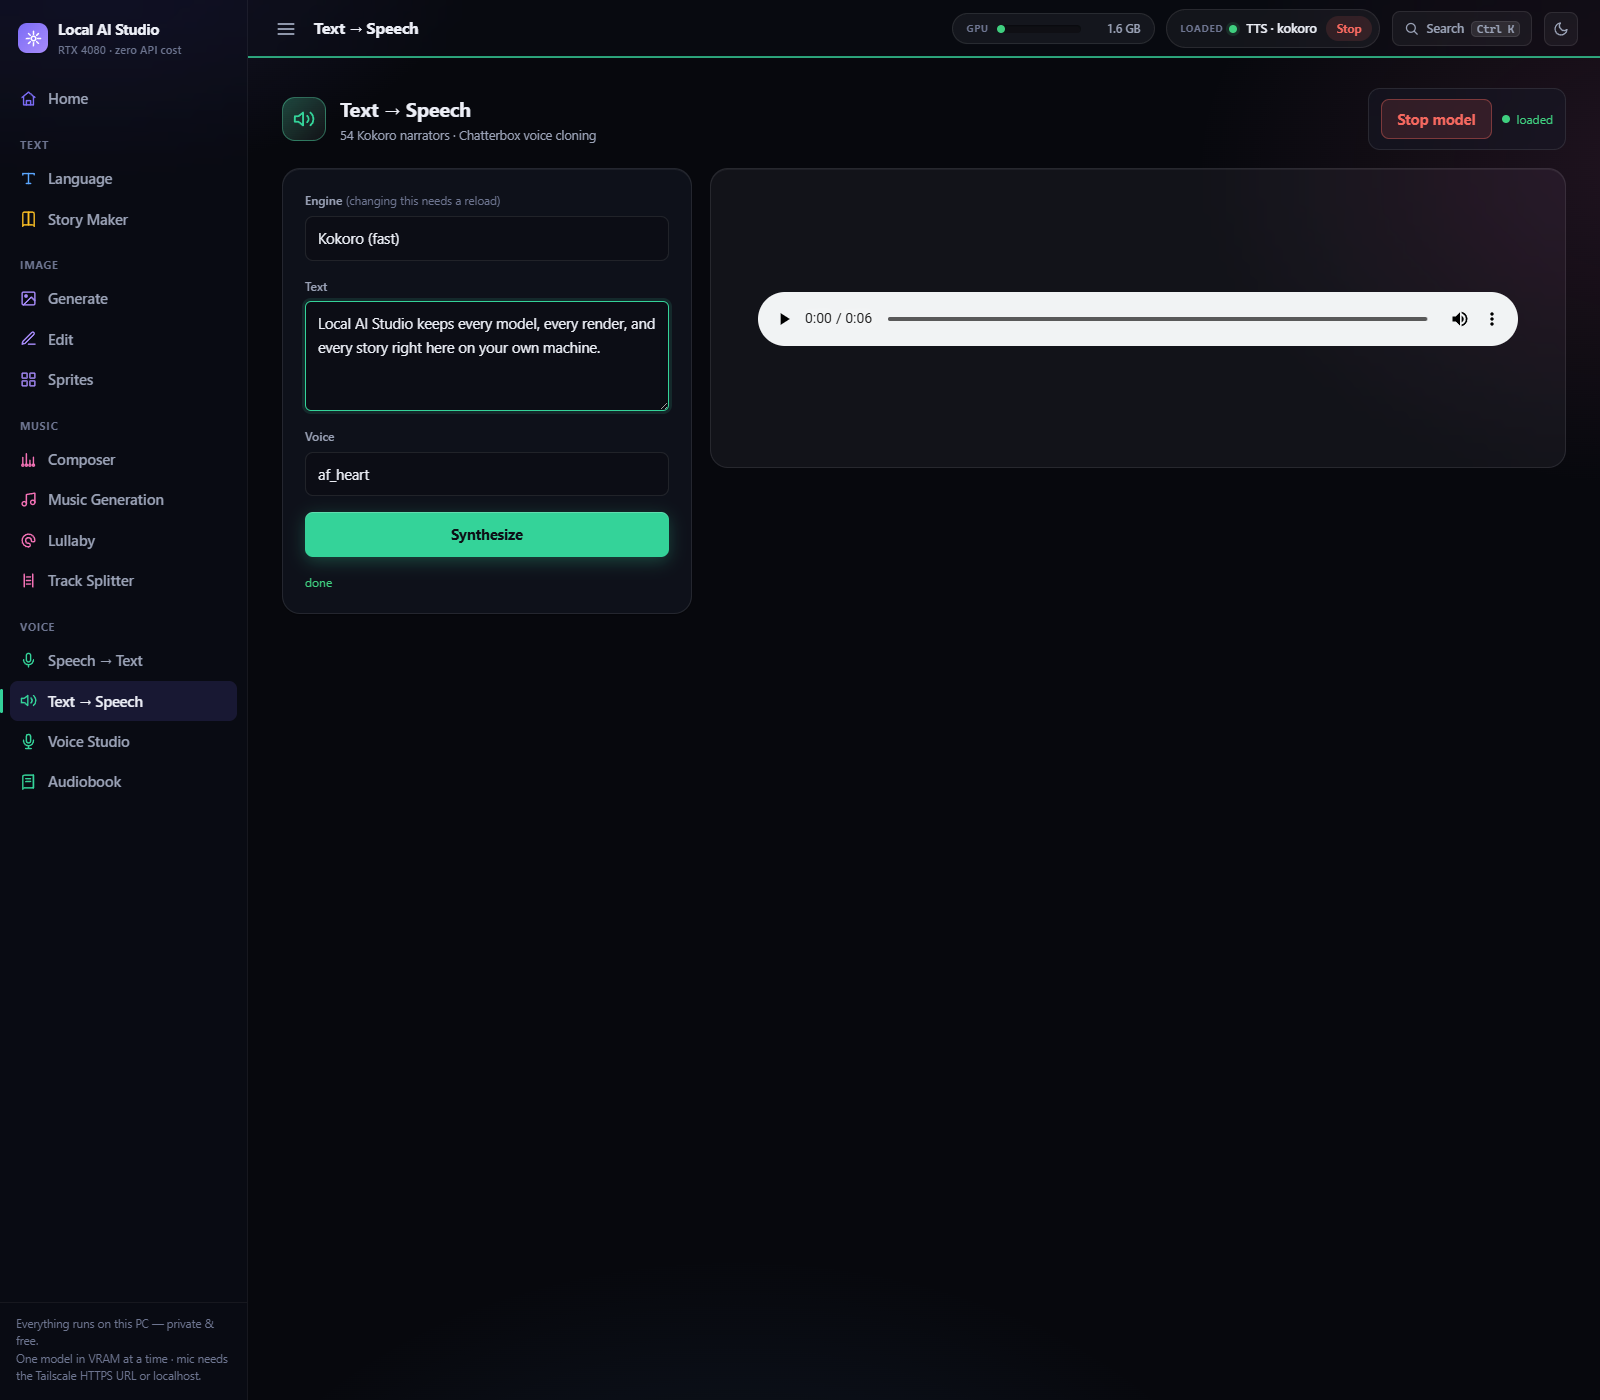Screen dimensions: 1600x1400
Task: Open the Home page from sidebar
Action: tap(123, 99)
